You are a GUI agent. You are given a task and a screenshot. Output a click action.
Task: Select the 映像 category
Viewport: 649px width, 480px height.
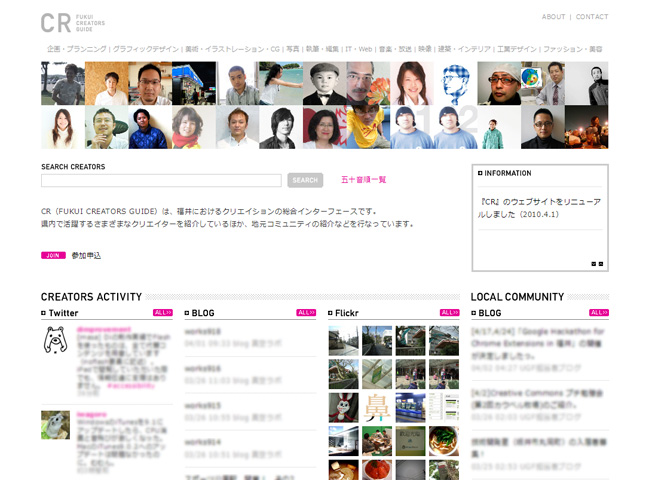(425, 49)
